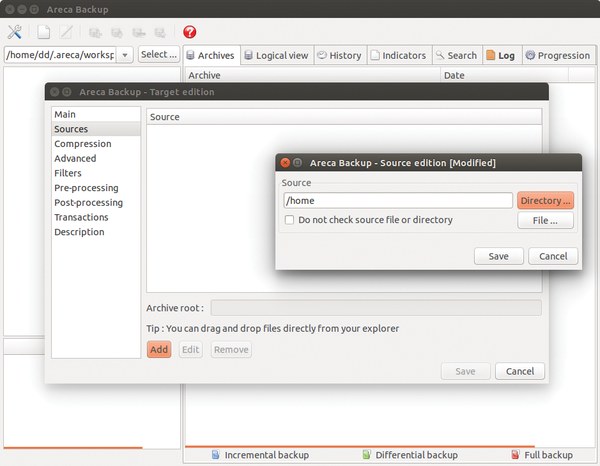
Task: Select Pre-processing in Target edition sidebar
Action: click(96, 188)
